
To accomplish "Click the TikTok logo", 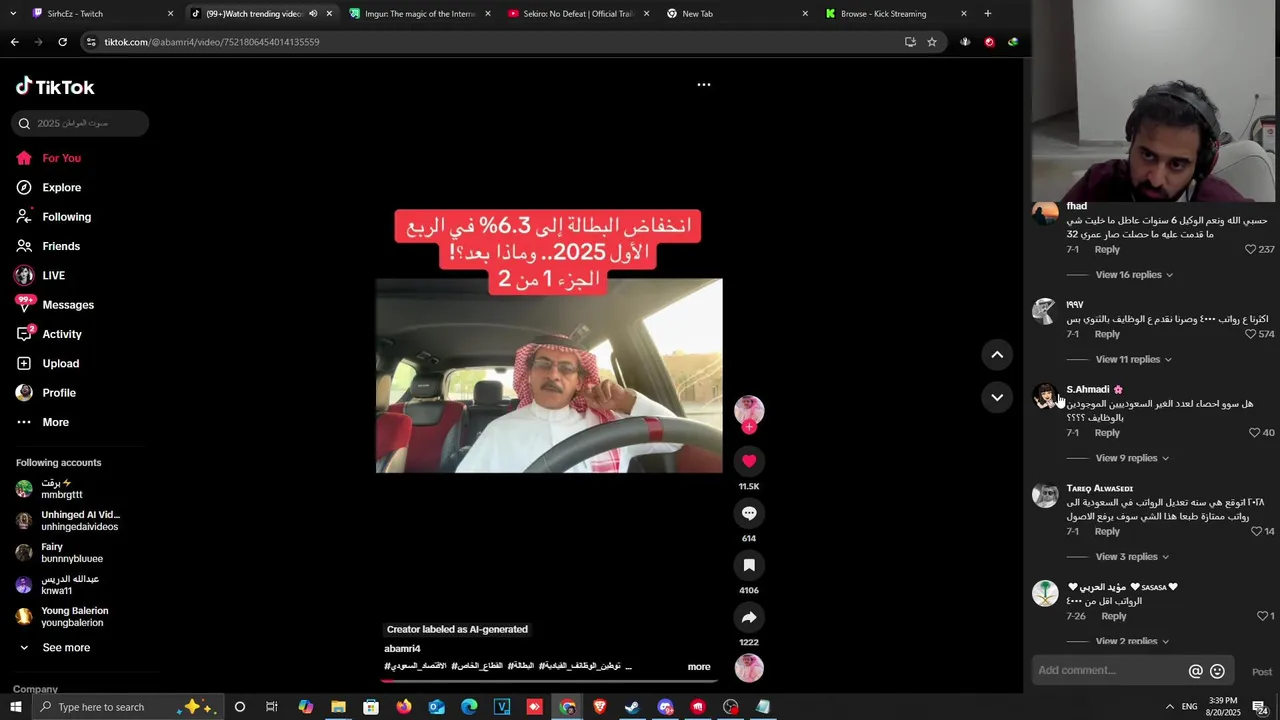I will 55,87.
